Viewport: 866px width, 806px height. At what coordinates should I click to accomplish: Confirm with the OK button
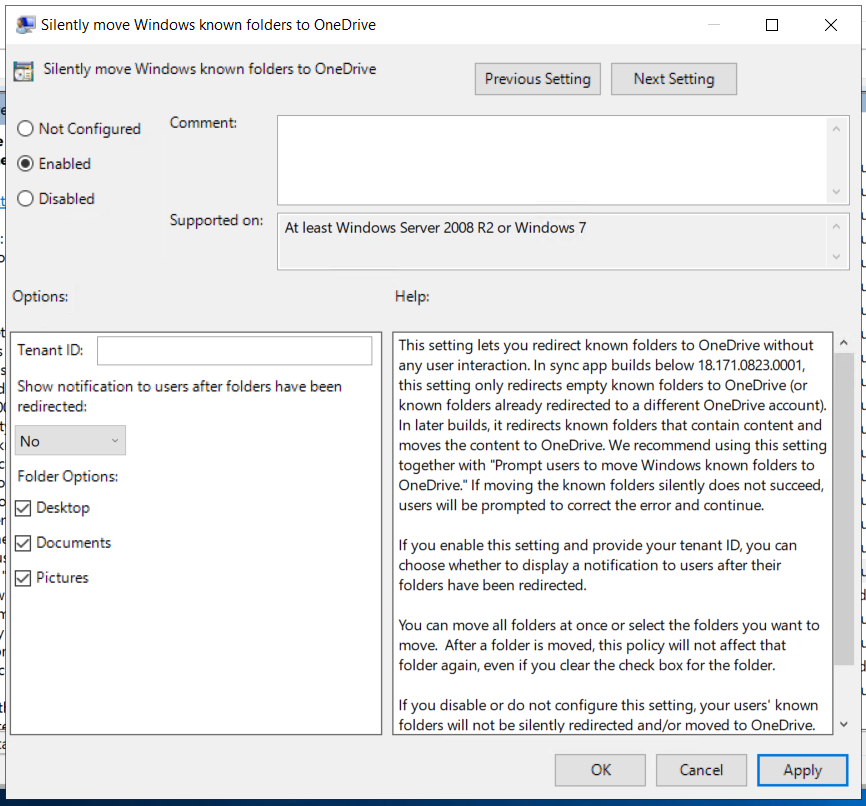click(600, 770)
